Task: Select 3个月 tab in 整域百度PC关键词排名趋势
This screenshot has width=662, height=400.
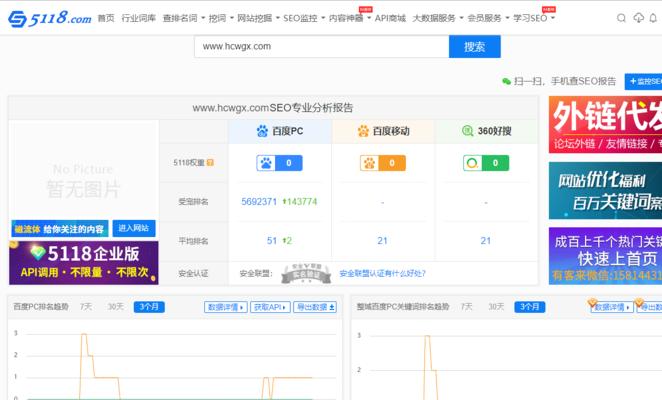Action: [530, 307]
